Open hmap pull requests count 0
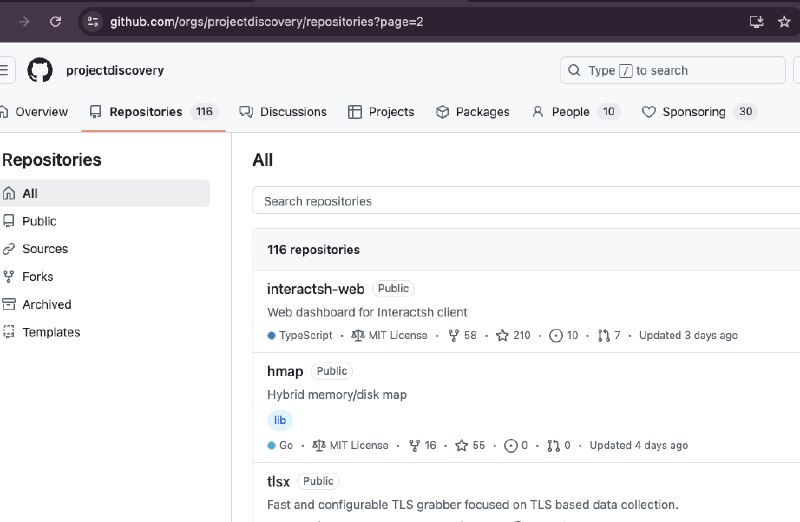The width and height of the screenshot is (800, 522). (x=559, y=445)
